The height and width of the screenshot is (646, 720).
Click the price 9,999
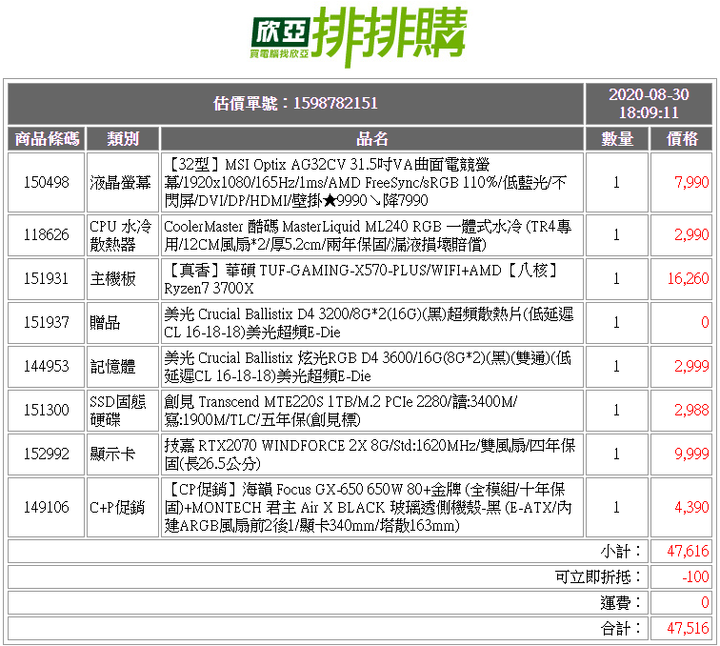pyautogui.click(x=692, y=454)
